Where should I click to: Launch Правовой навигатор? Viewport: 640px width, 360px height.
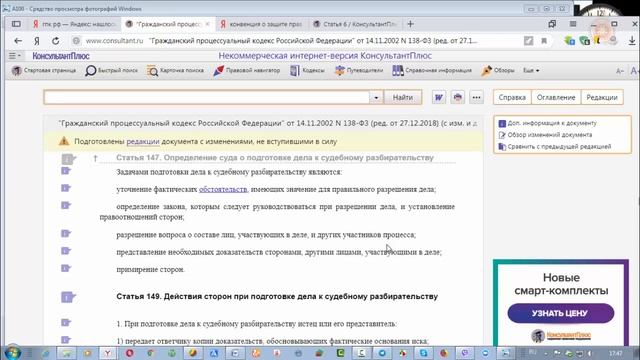coord(247,71)
